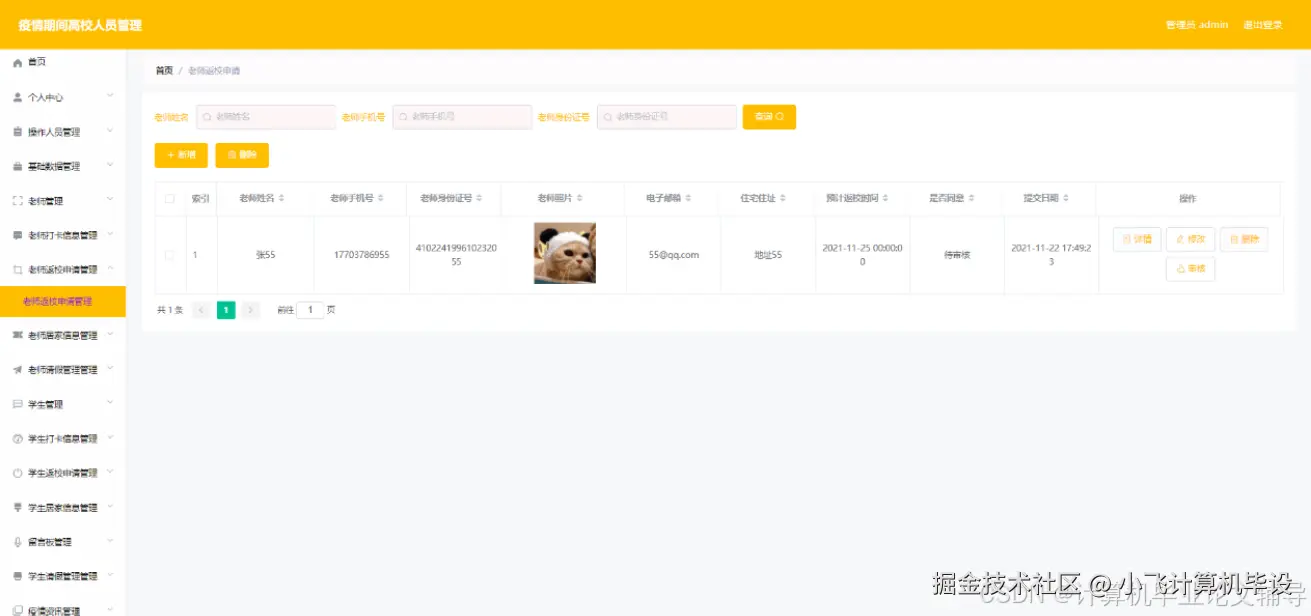Click the icon beside 老师居家信息管理
Viewport: 1311px width, 616px height.
(17, 336)
